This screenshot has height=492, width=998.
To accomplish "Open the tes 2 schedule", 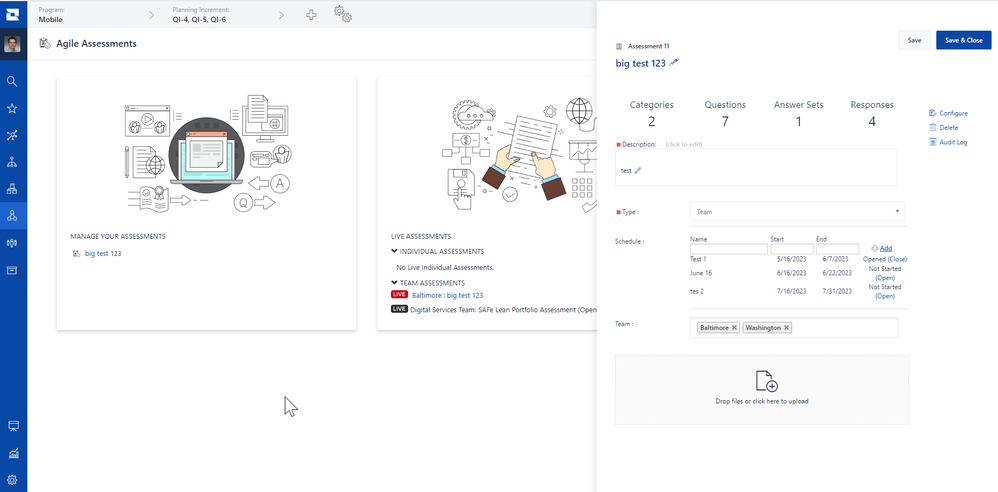I will pyautogui.click(x=885, y=297).
